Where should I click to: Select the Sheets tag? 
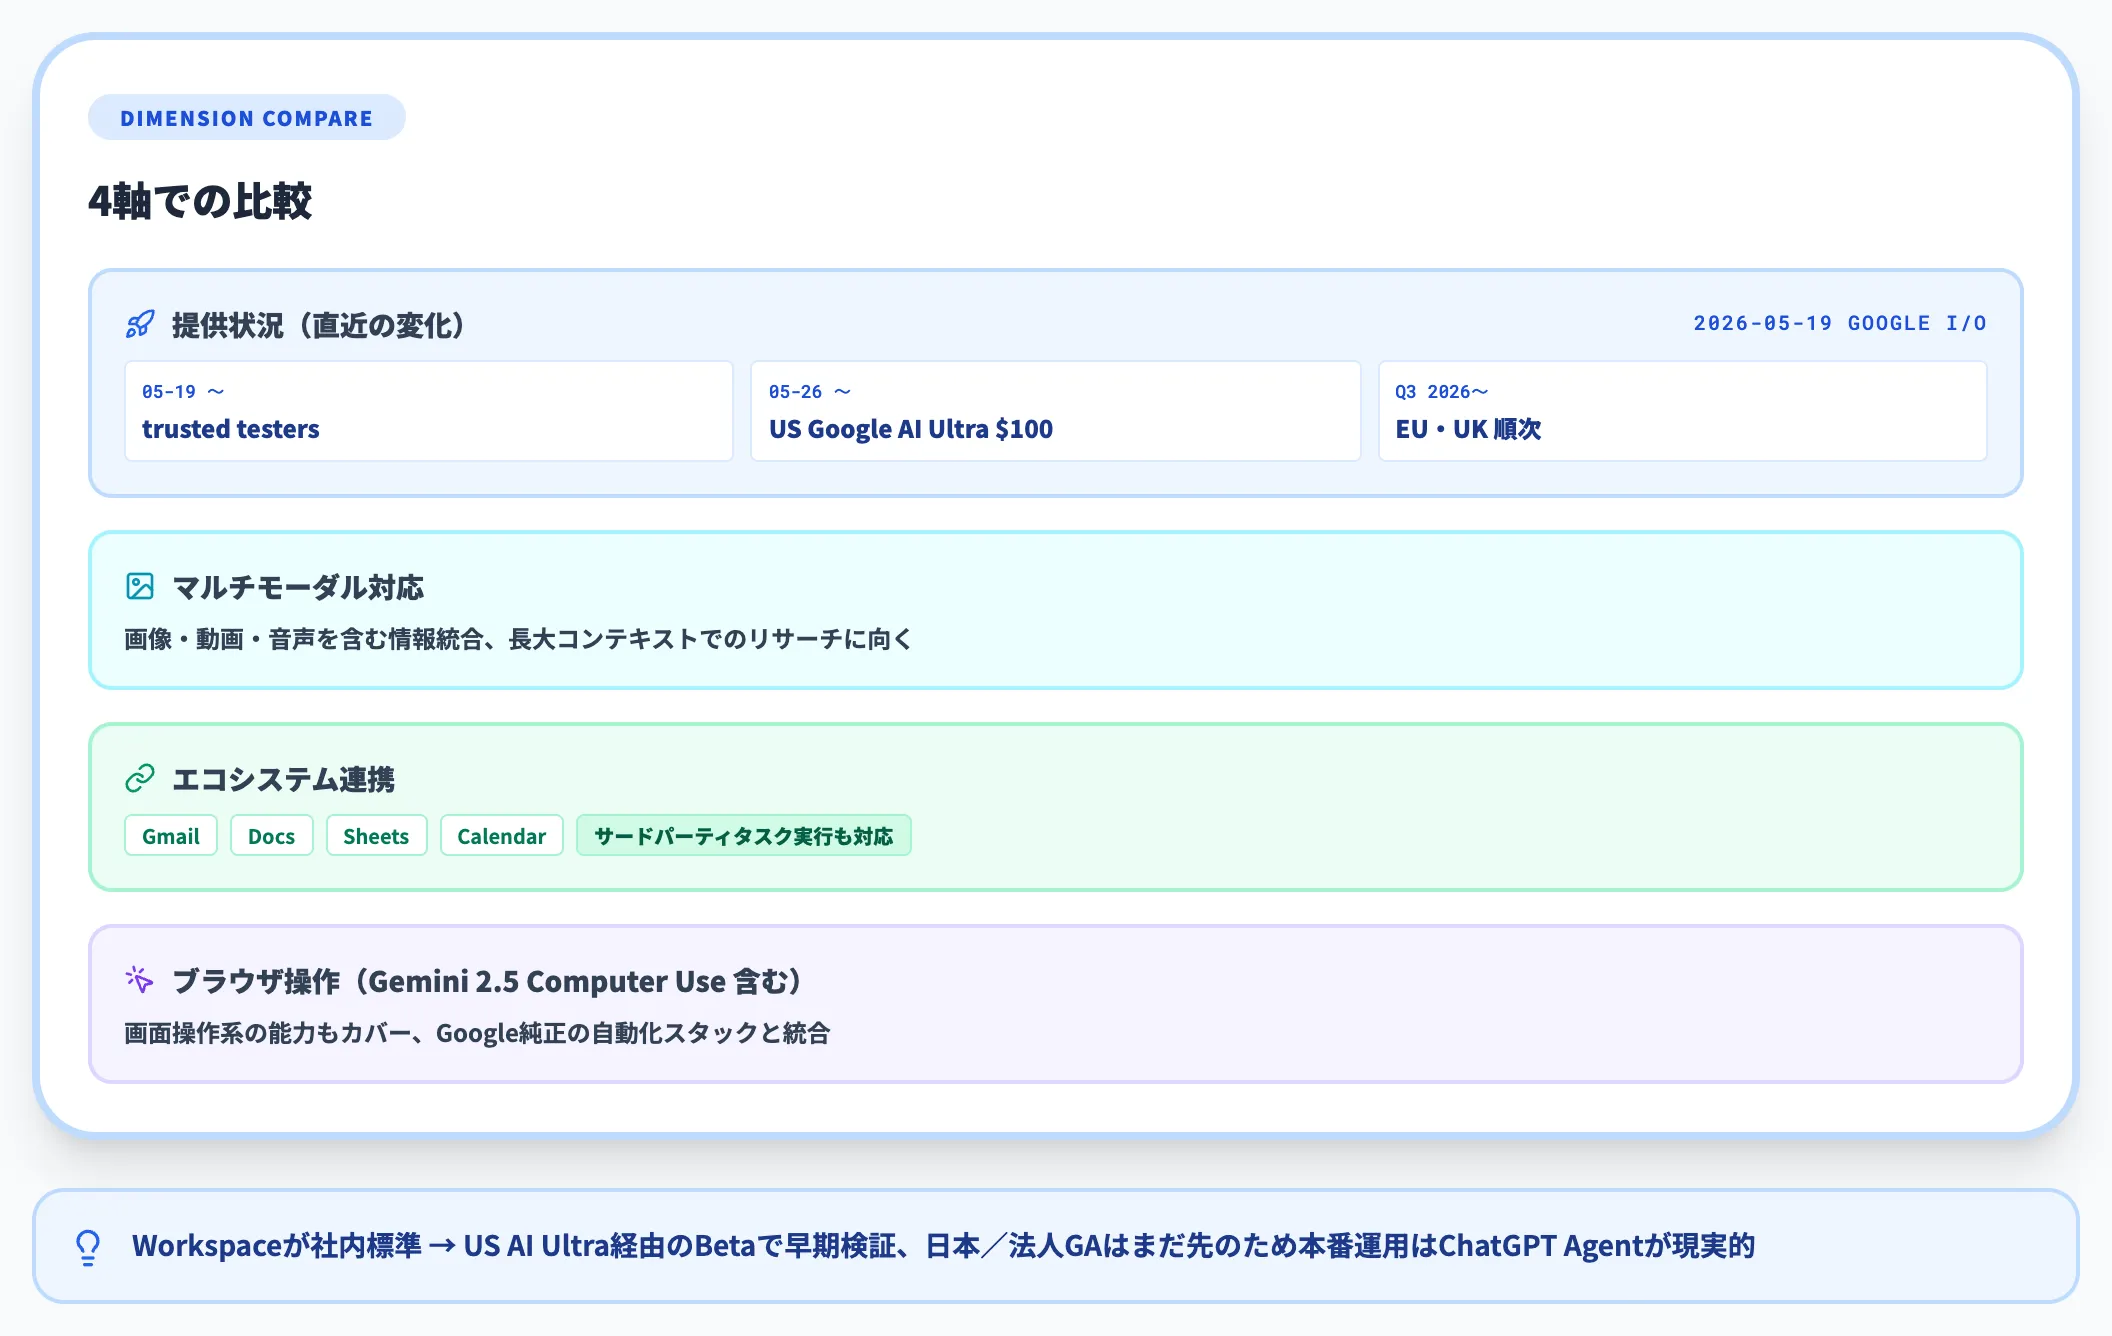[376, 836]
